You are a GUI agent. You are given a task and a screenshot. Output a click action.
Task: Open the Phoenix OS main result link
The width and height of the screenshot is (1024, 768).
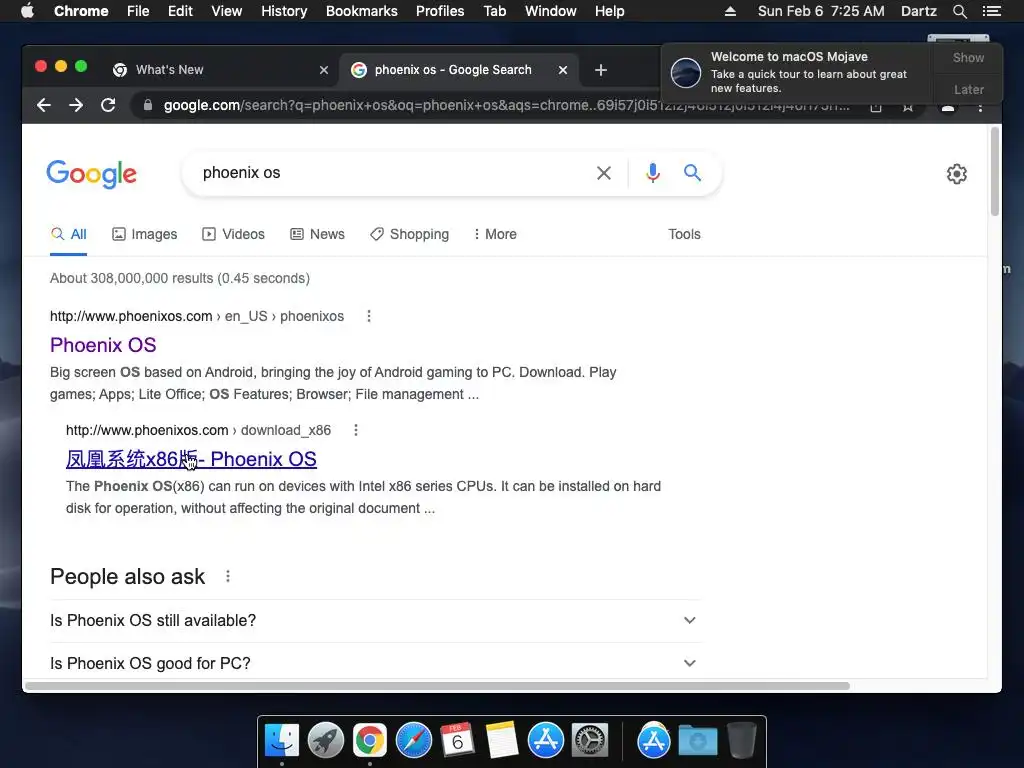pyautogui.click(x=103, y=345)
